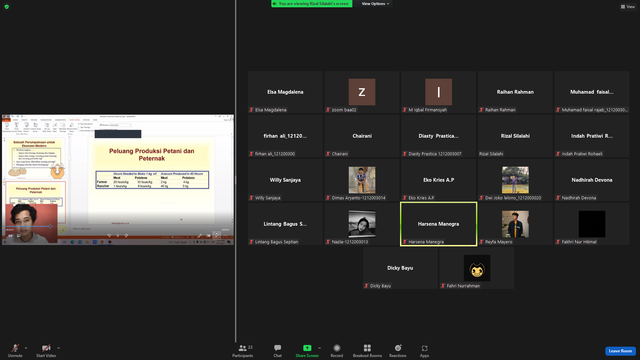Select Fakhri Nur Hikmal's black tile

tap(592, 224)
